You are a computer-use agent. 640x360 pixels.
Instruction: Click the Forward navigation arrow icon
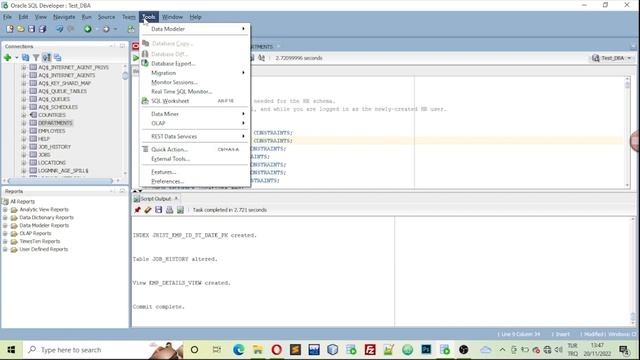106,29
